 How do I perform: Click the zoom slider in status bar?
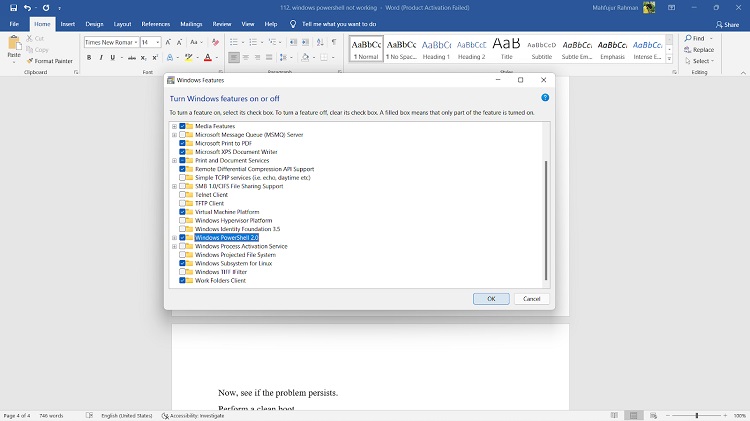pos(690,415)
